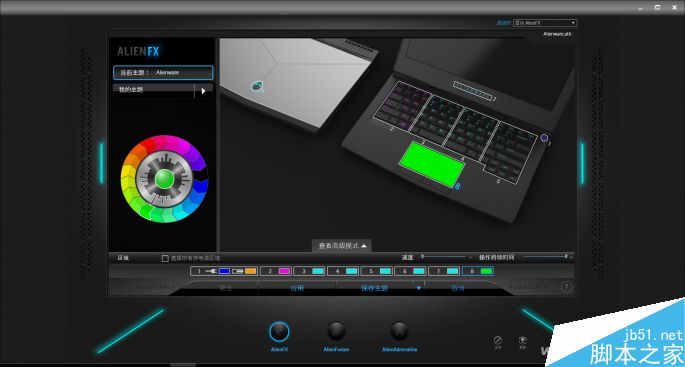Screen dimensions: 685x367
Task: Pick blue AC-power swatch in zone 1
Action: 224,271
